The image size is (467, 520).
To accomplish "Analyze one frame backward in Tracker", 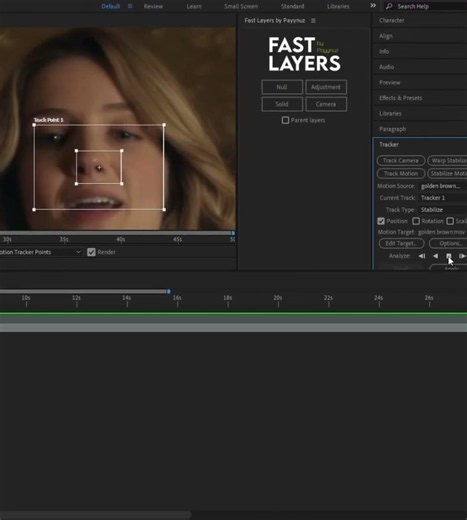I will [422, 256].
